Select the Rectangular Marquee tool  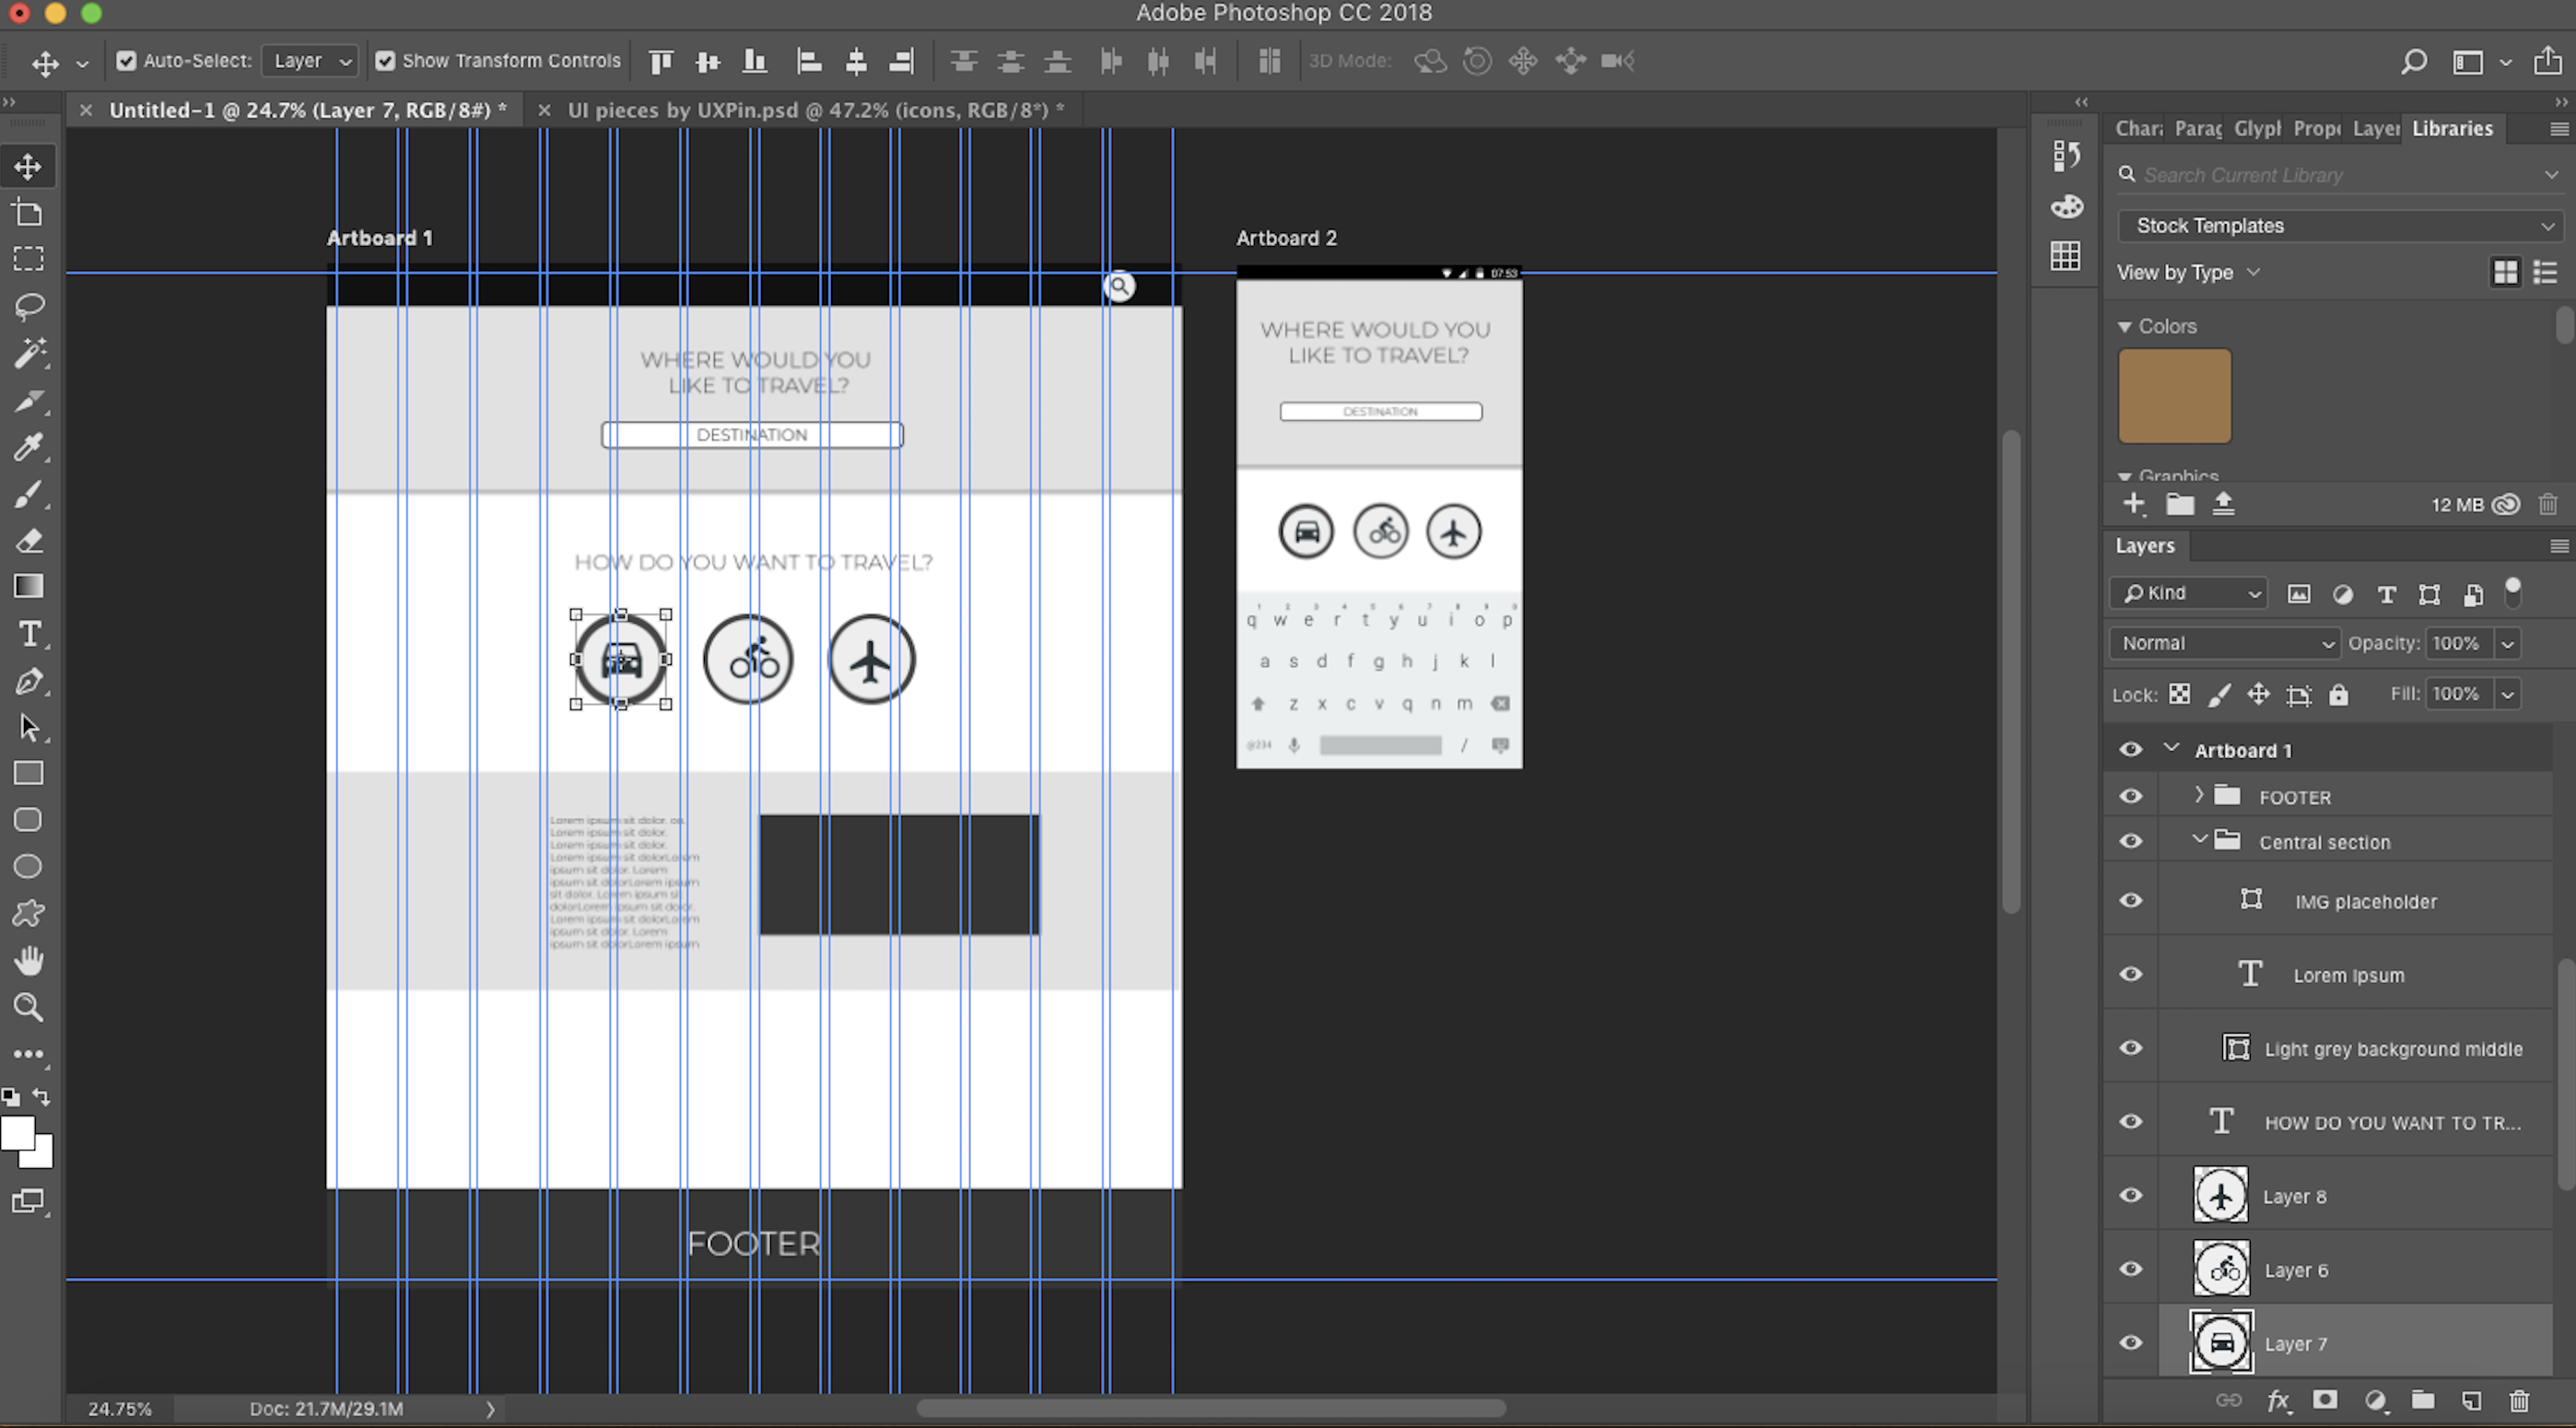tap(27, 259)
